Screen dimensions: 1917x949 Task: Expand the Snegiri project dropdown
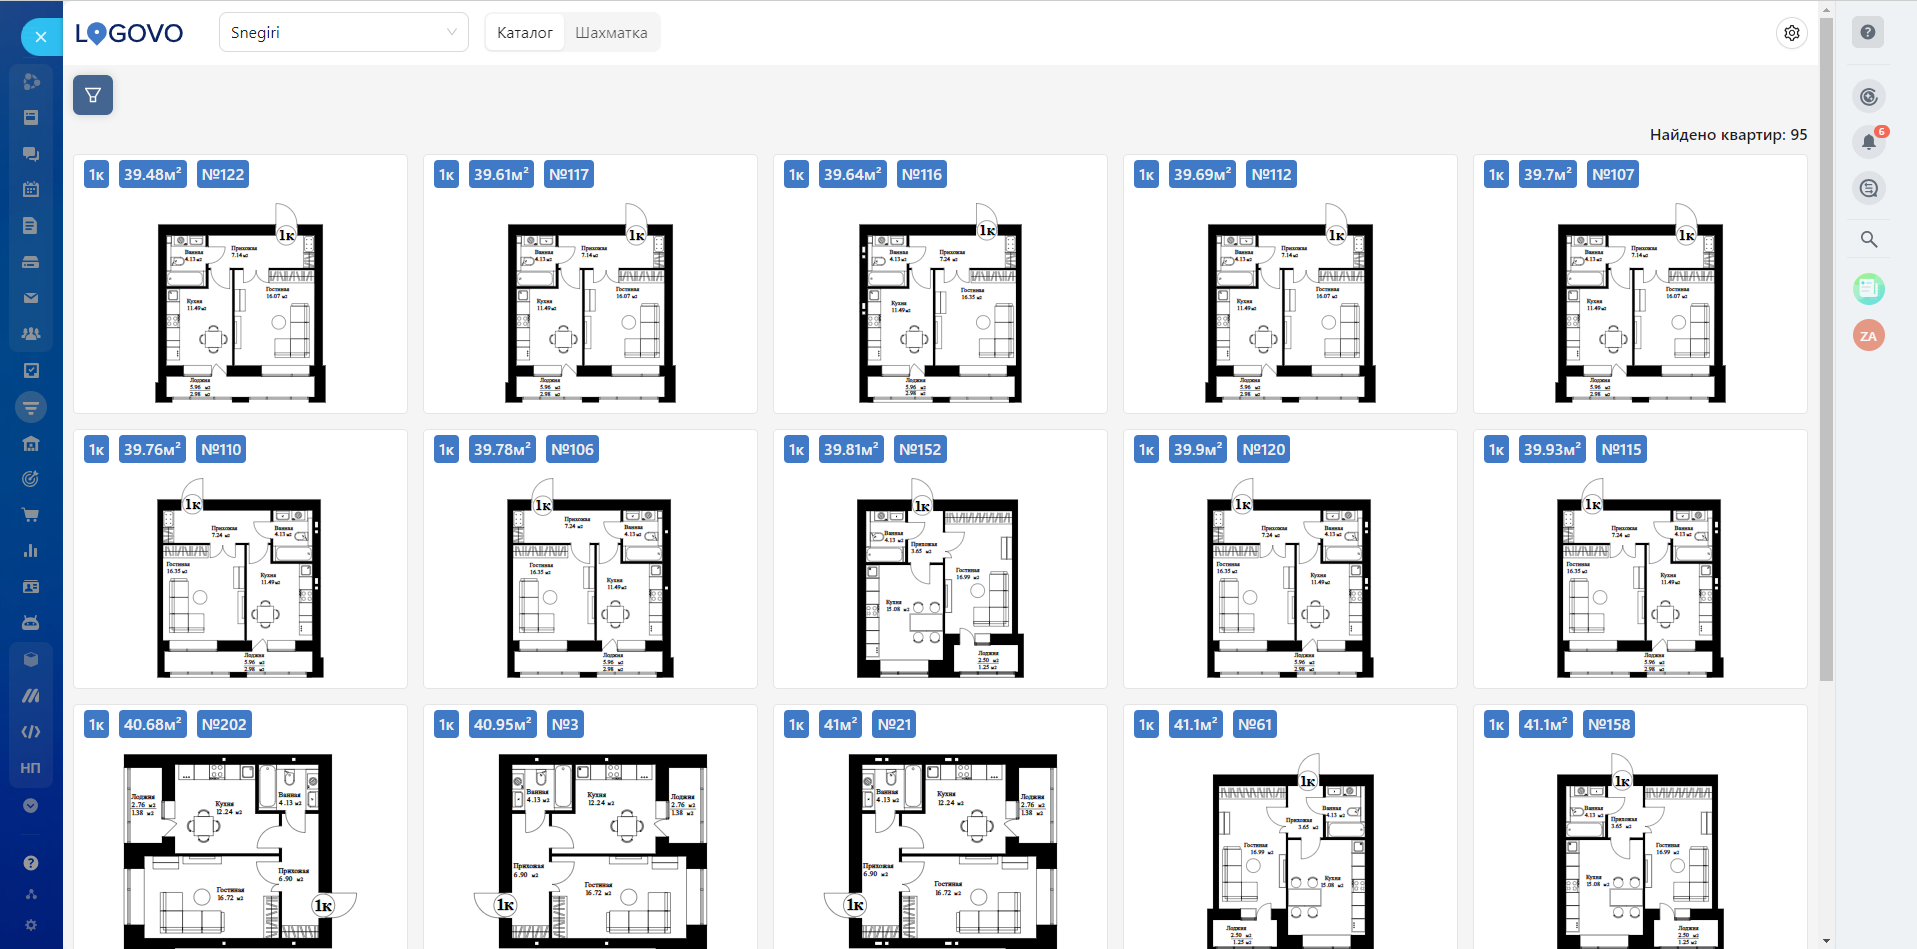(343, 32)
